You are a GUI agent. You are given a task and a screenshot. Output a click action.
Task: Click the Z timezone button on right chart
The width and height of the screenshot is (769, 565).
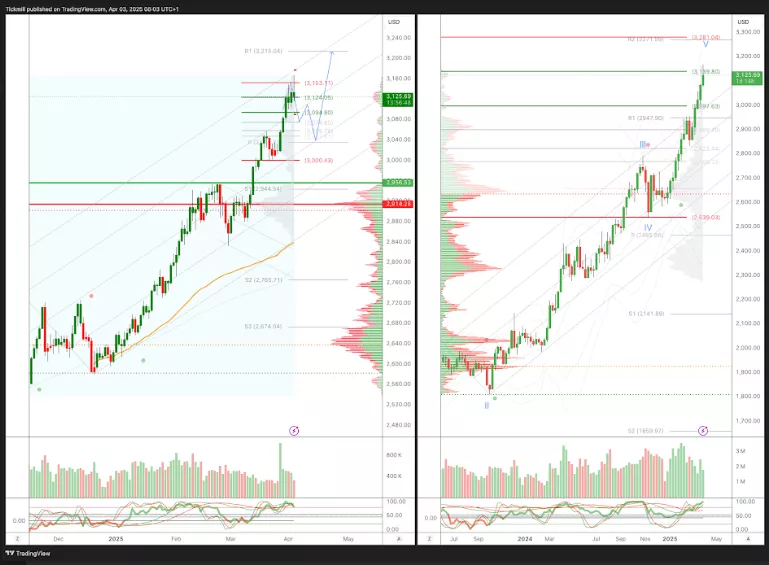coord(430,539)
